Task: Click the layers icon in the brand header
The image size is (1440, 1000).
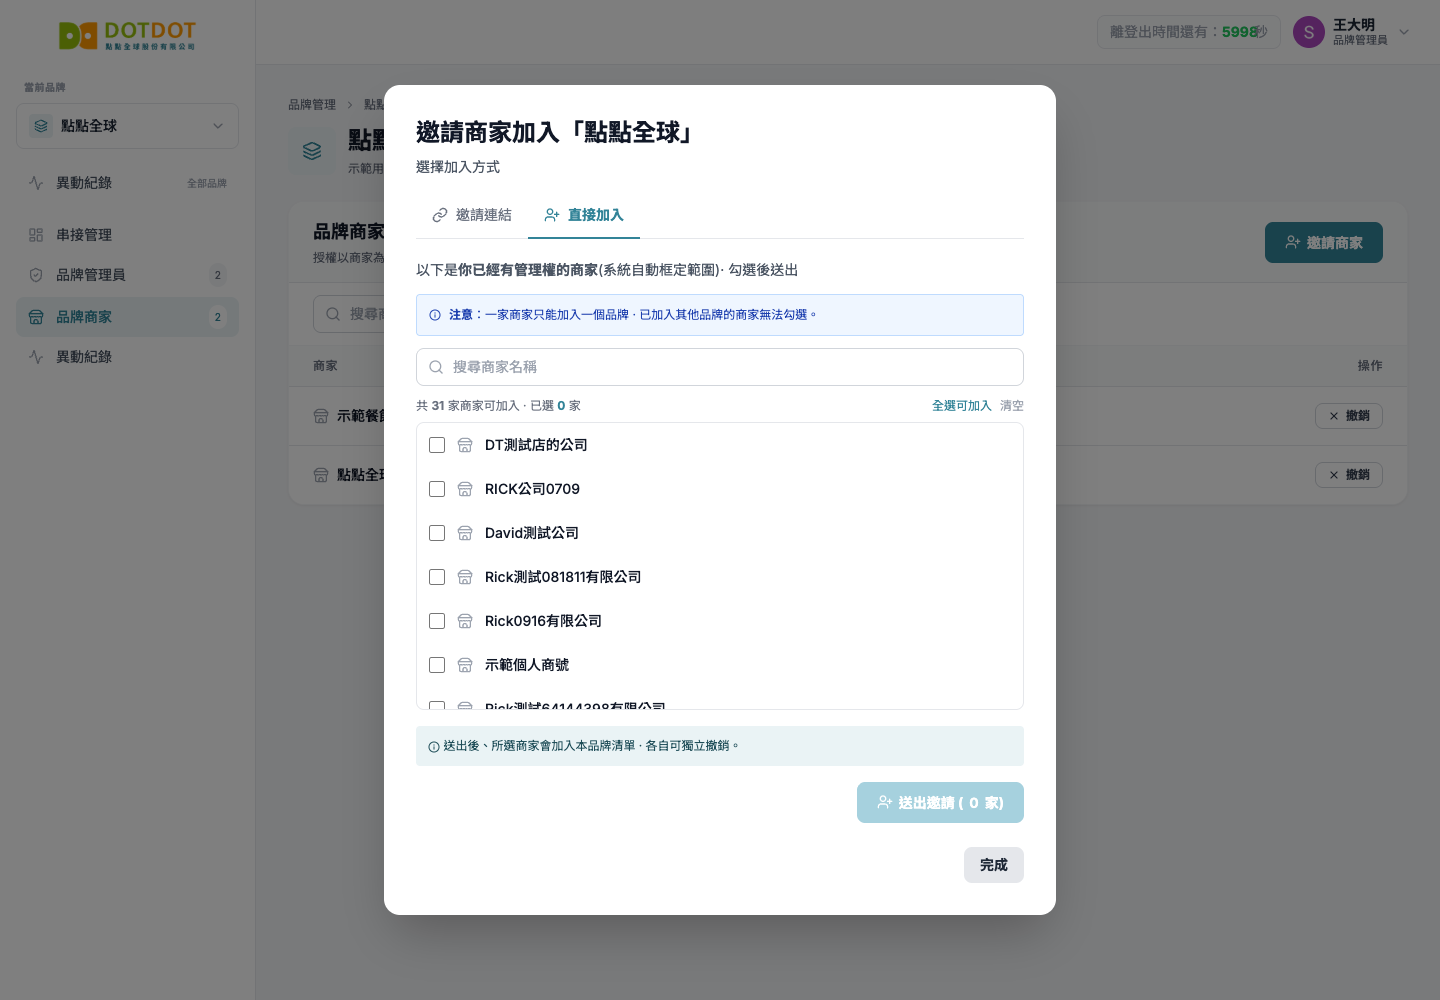Action: tap(312, 151)
